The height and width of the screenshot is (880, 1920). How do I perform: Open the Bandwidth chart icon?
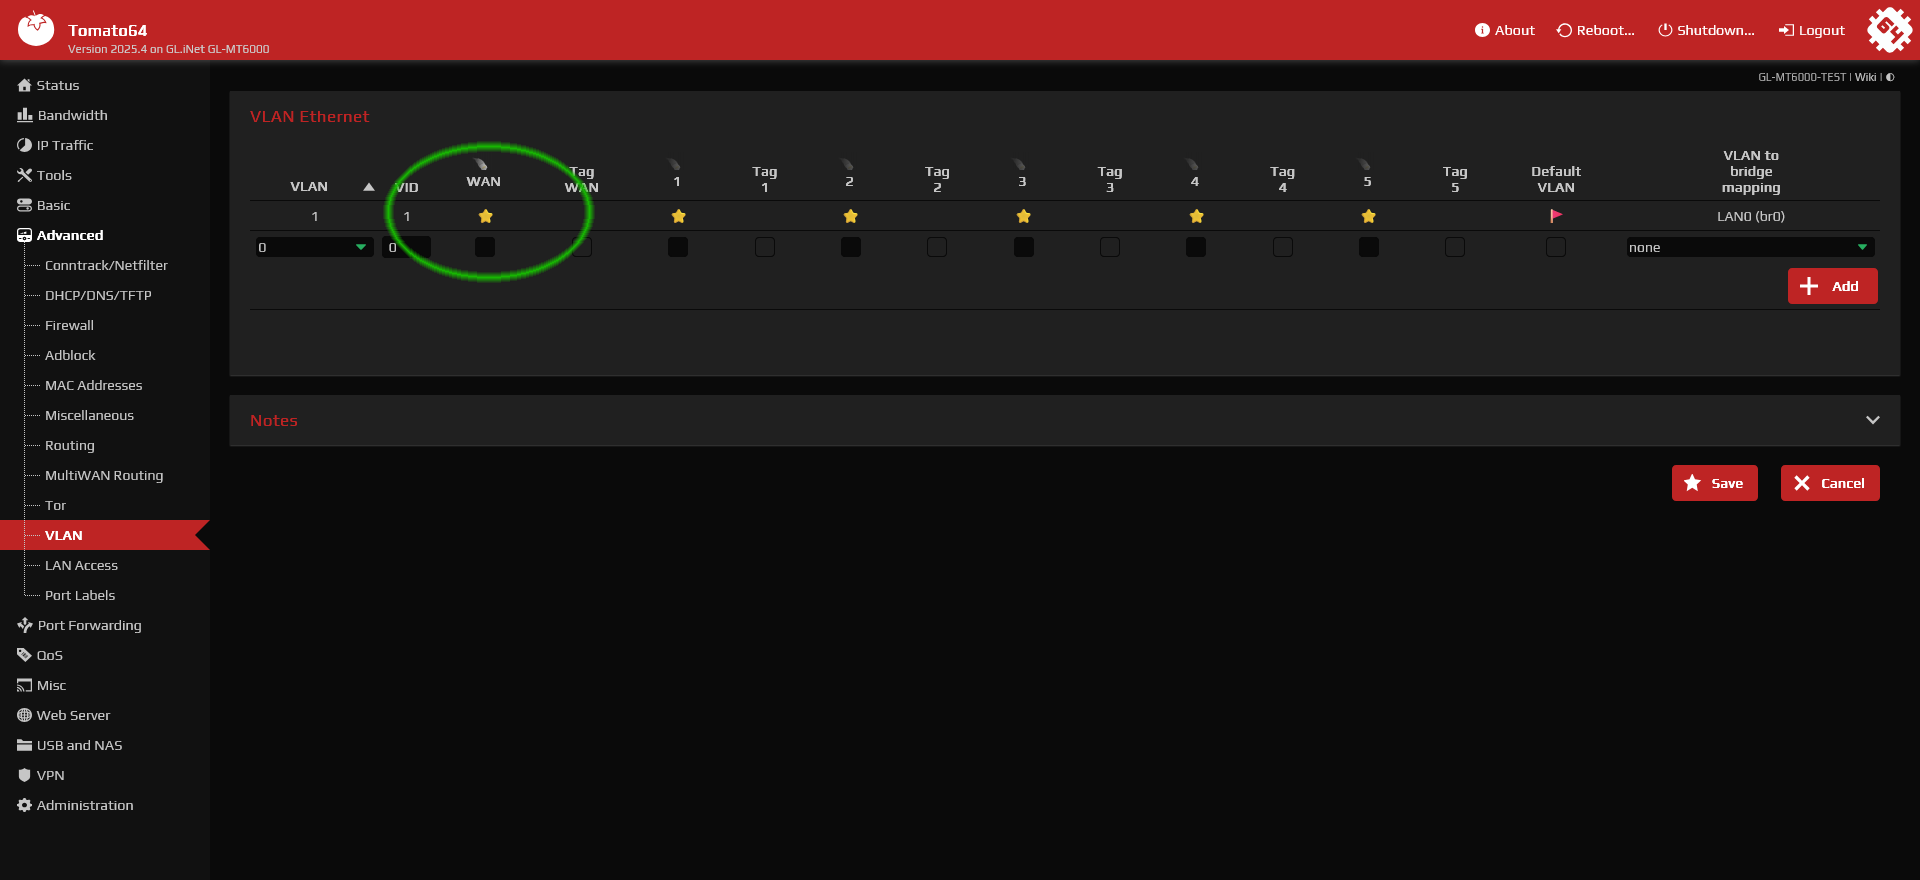click(25, 115)
